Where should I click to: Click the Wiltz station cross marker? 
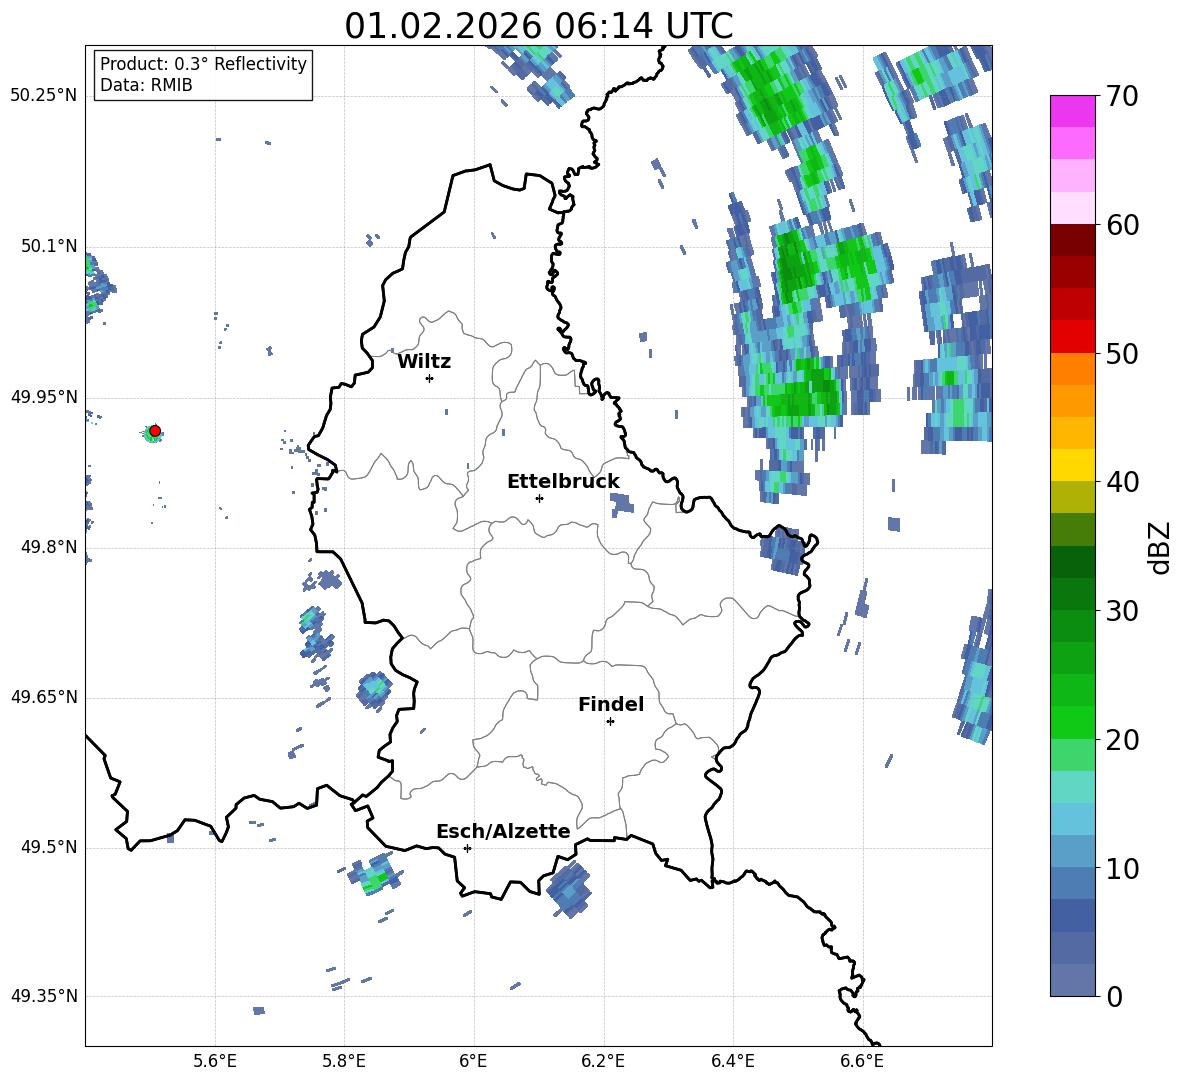(430, 378)
